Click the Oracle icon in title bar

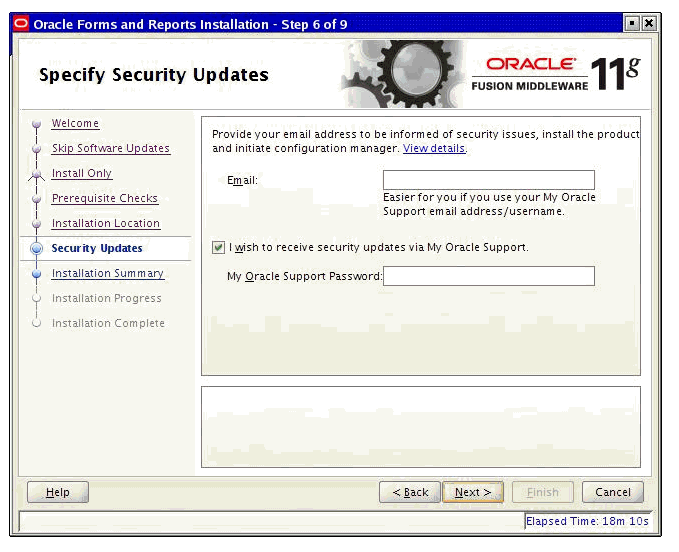click(21, 24)
